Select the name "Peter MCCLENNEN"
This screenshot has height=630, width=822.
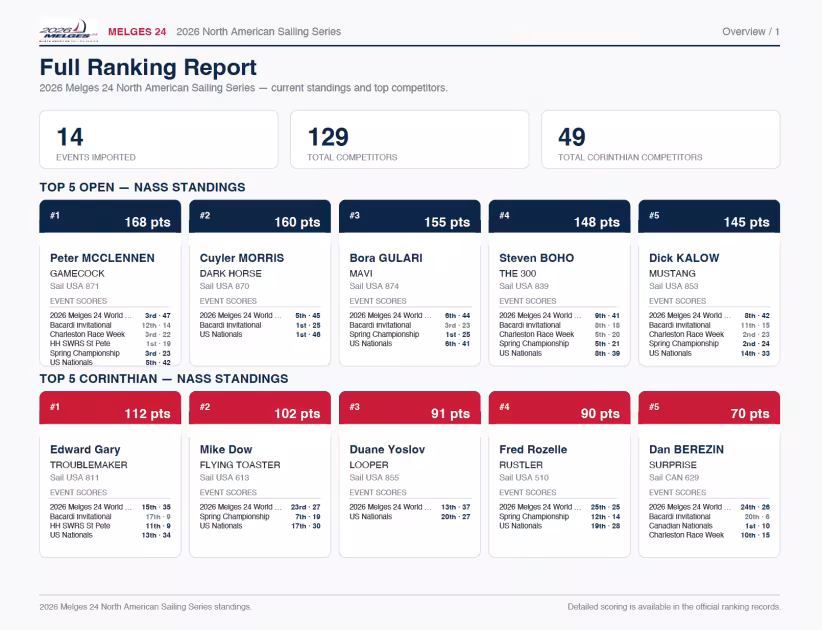coord(102,258)
